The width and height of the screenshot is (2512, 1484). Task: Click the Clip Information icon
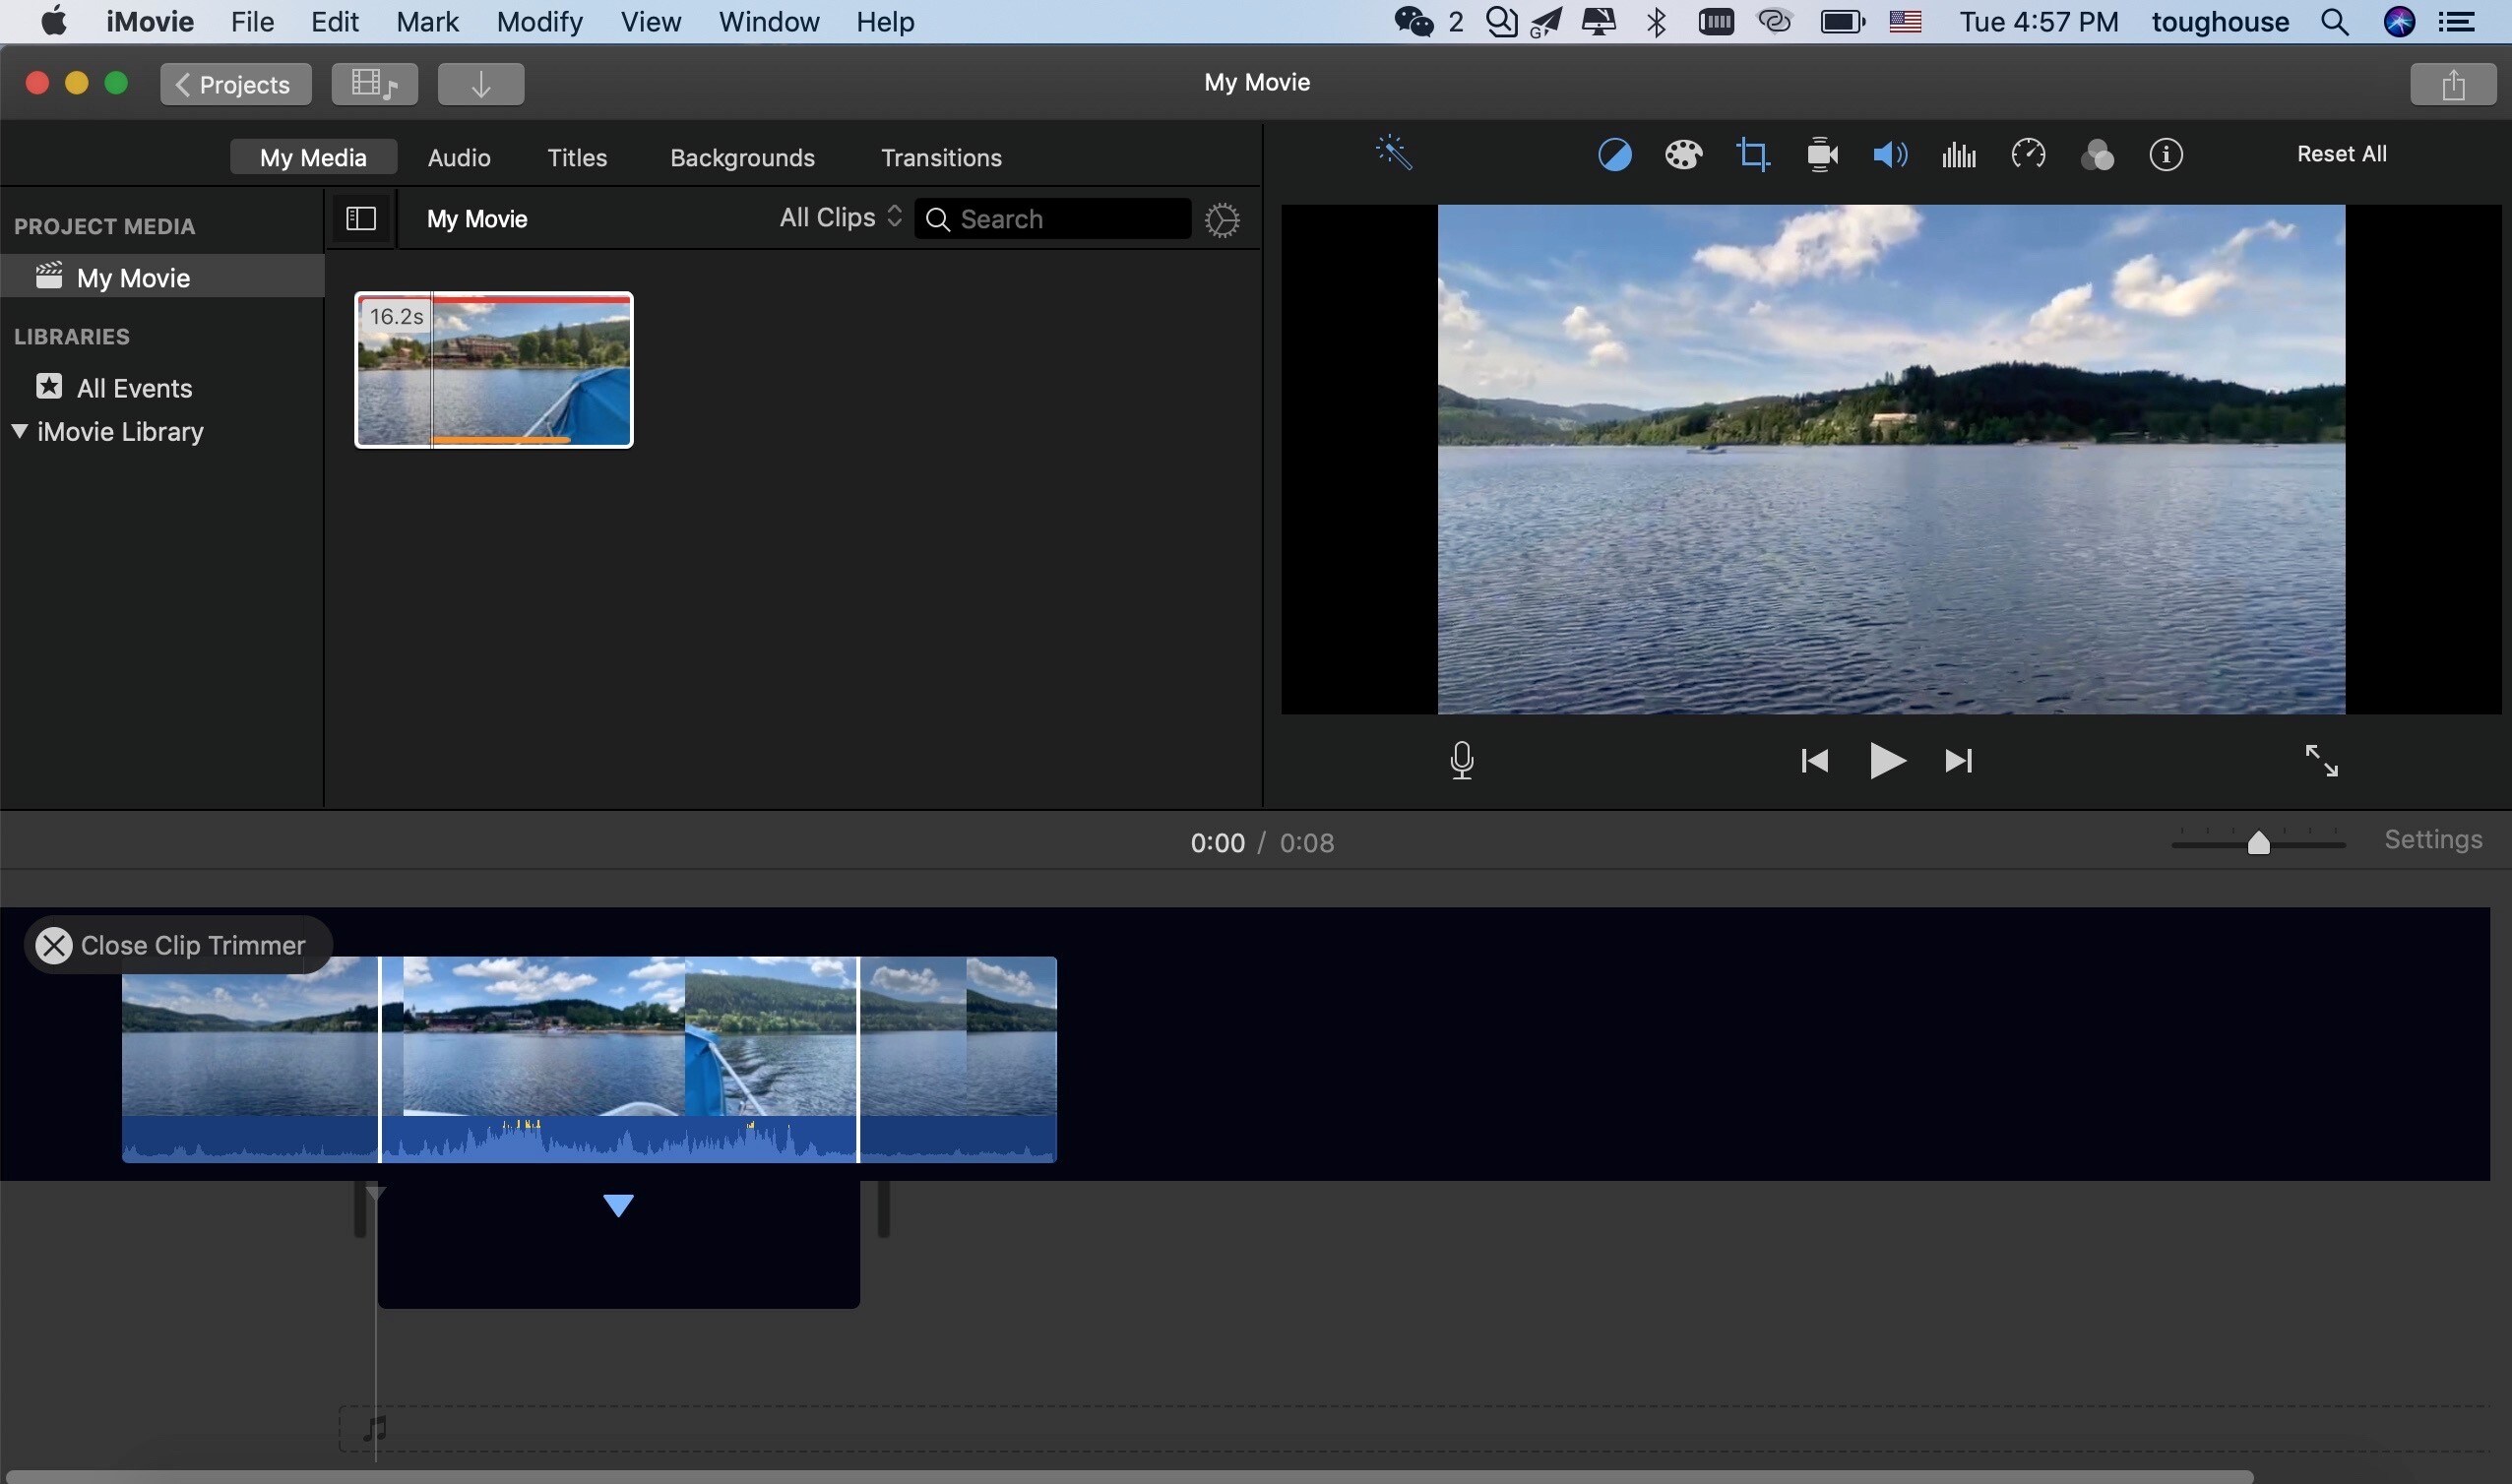[2166, 155]
